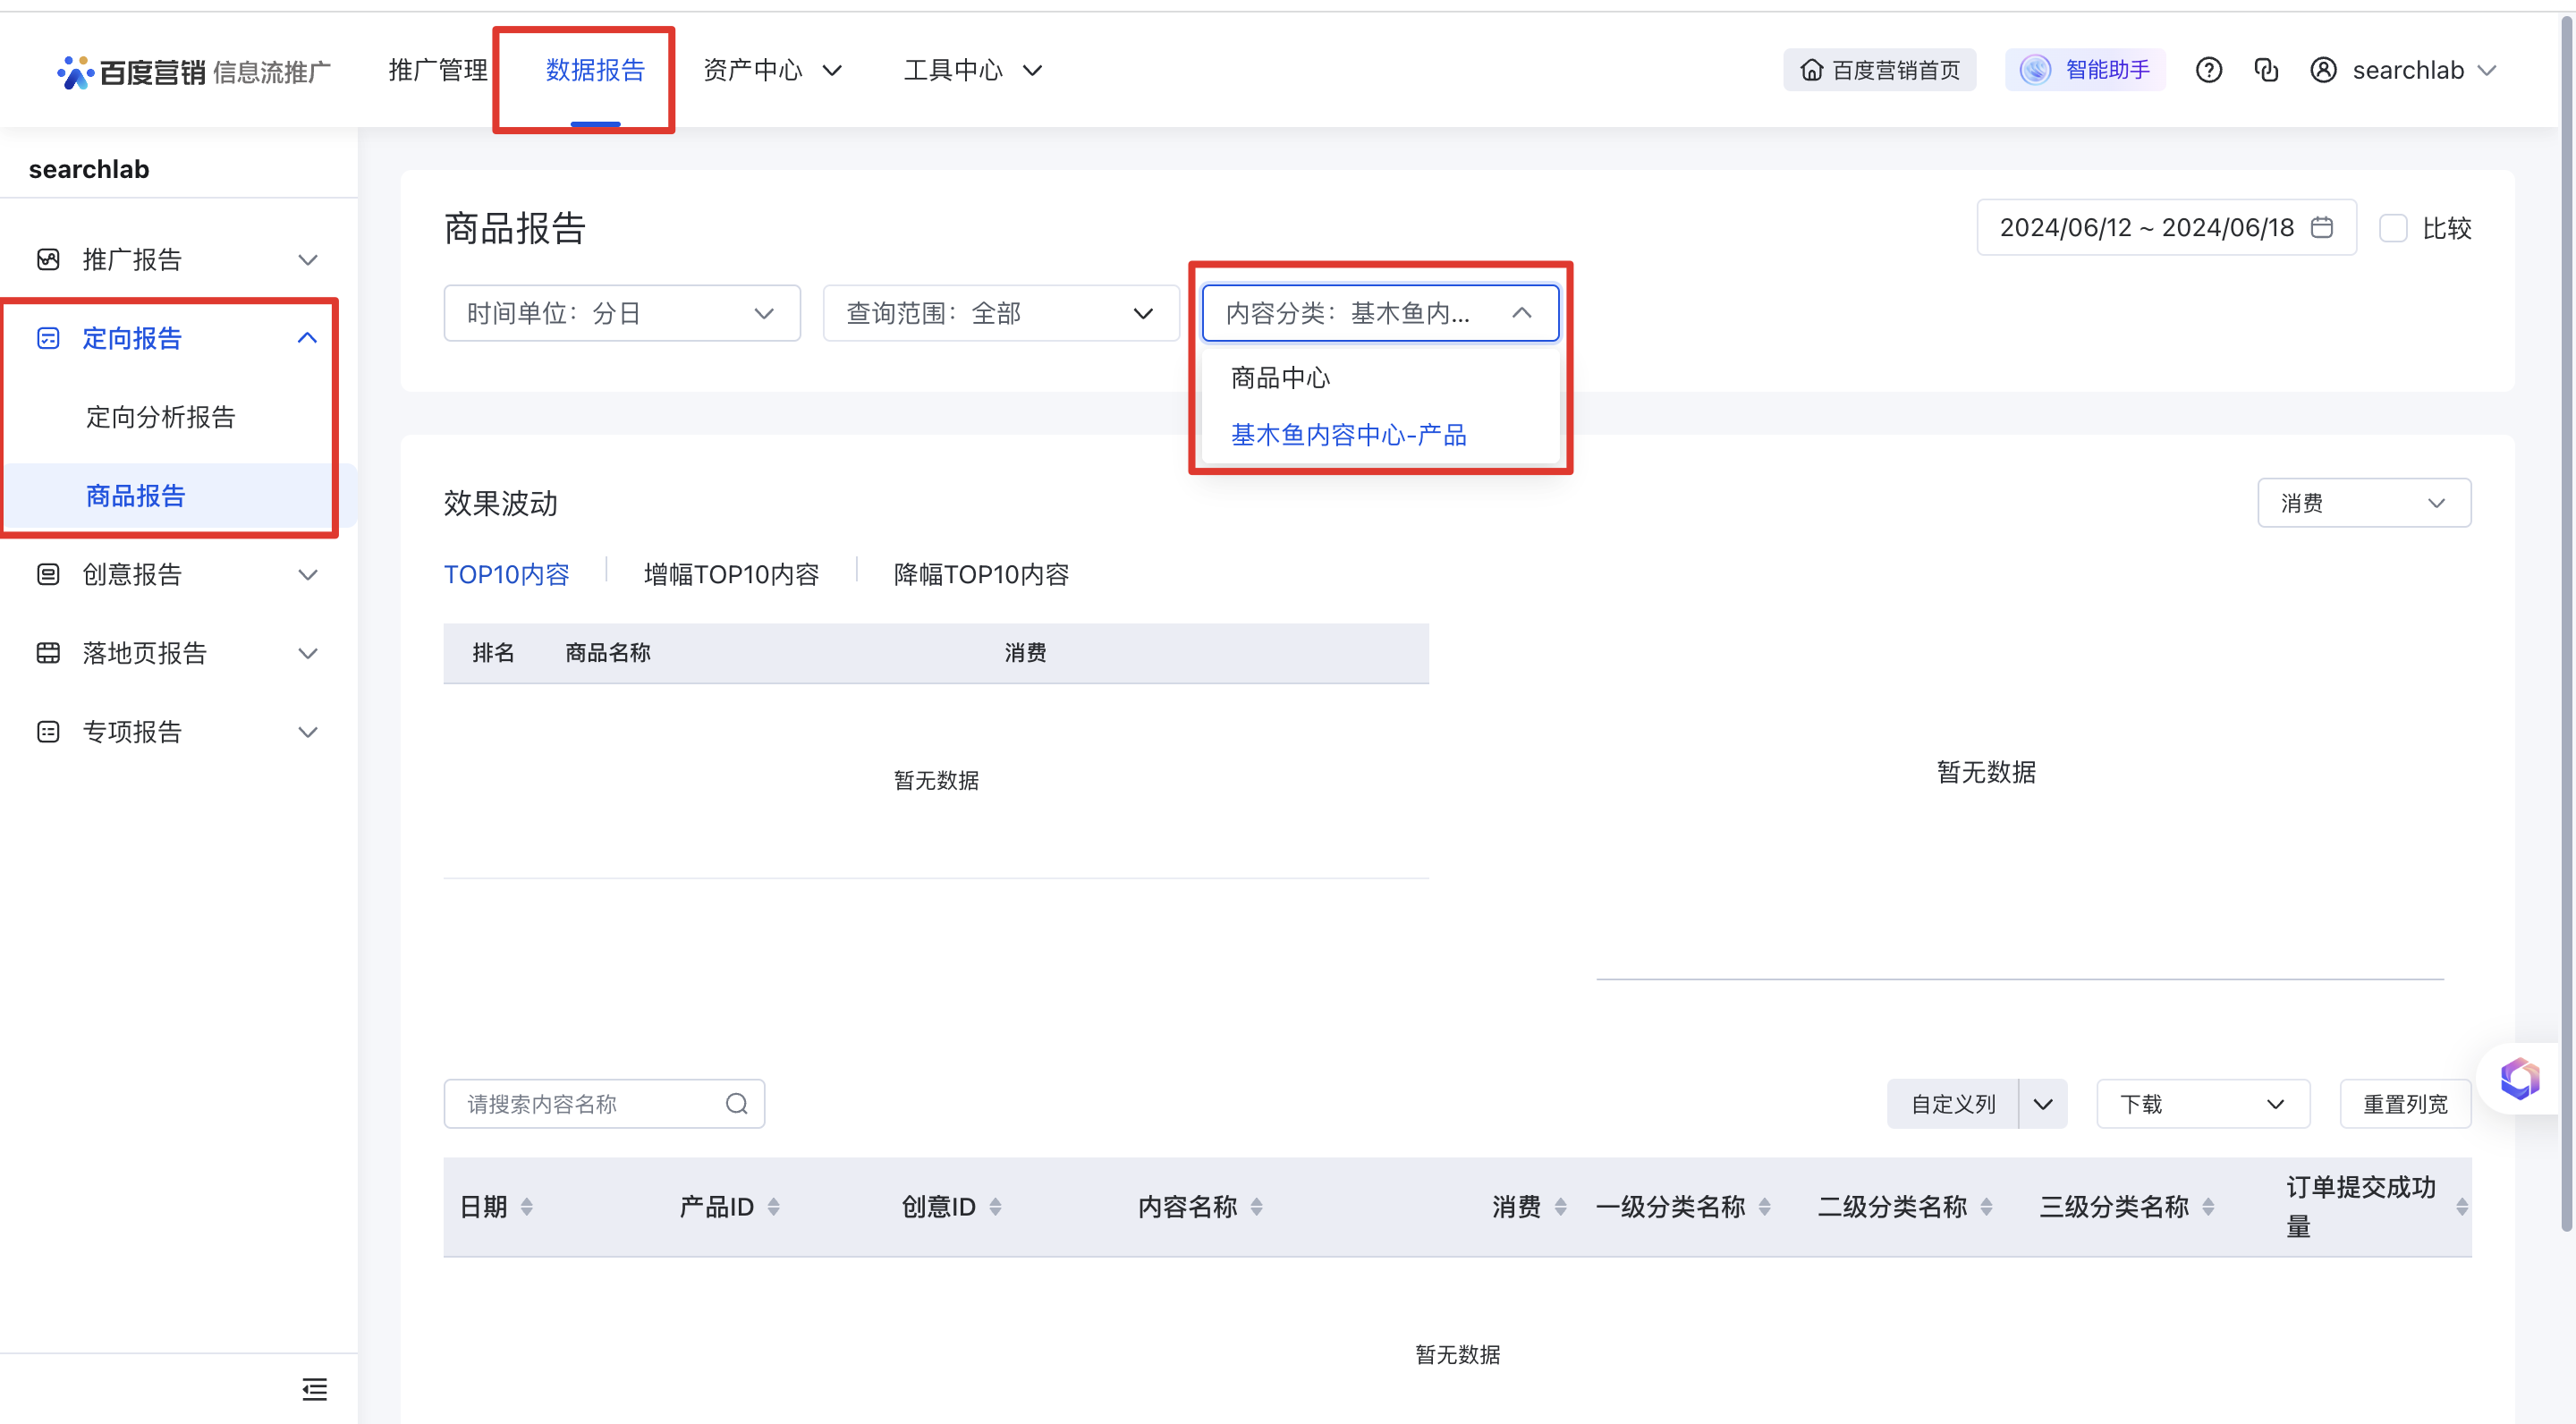Click the 推广报告 sidebar icon

pyautogui.click(x=48, y=260)
